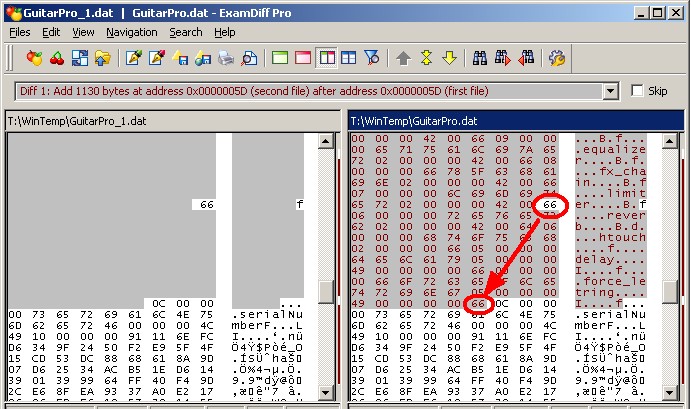Screen dimensions: 691x409
Task: Click the '.equalize' text in right pane
Action: pos(610,149)
